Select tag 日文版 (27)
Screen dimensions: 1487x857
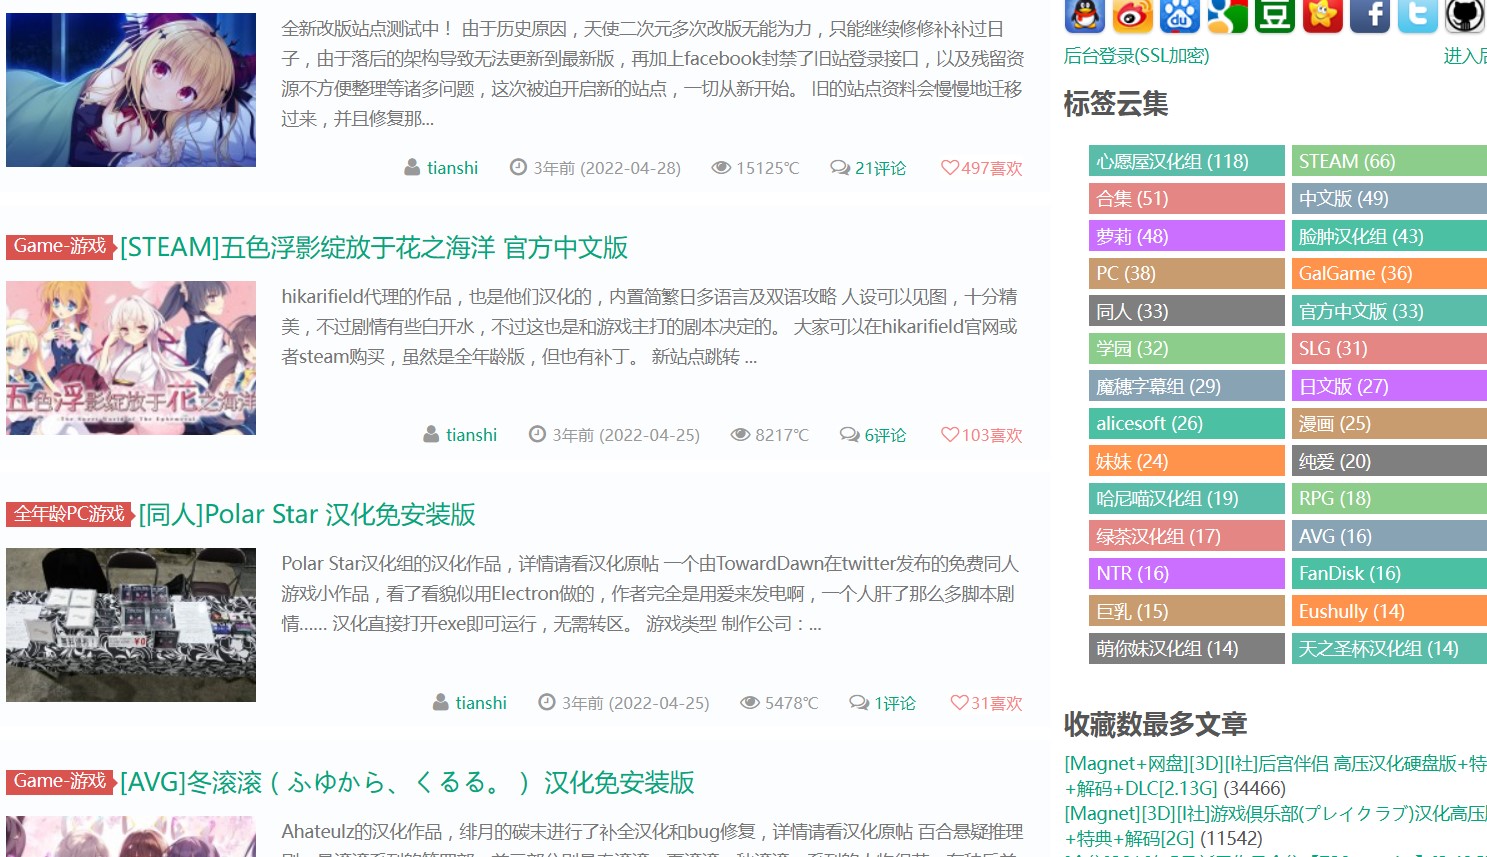(x=1389, y=386)
